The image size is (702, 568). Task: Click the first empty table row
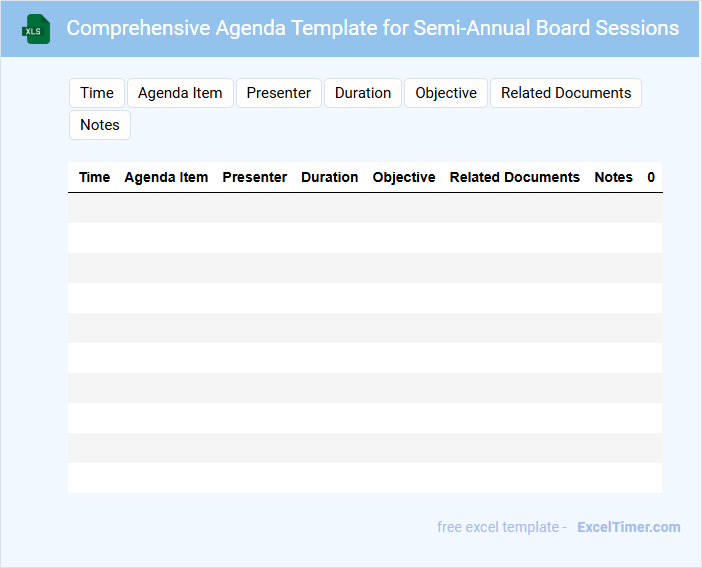click(365, 208)
